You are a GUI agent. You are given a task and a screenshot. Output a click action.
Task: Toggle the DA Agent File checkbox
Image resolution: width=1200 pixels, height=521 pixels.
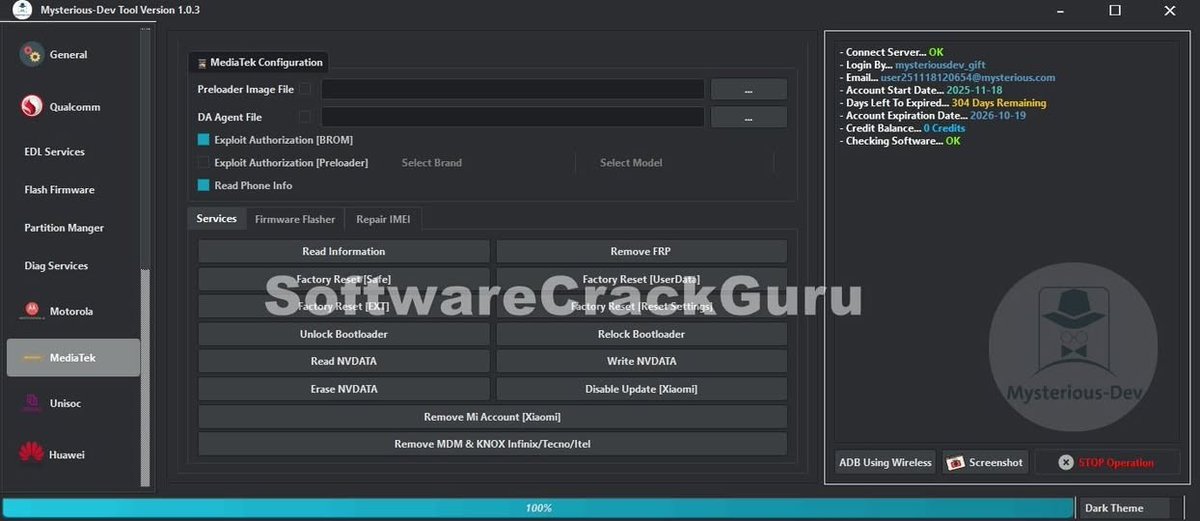[x=305, y=117]
